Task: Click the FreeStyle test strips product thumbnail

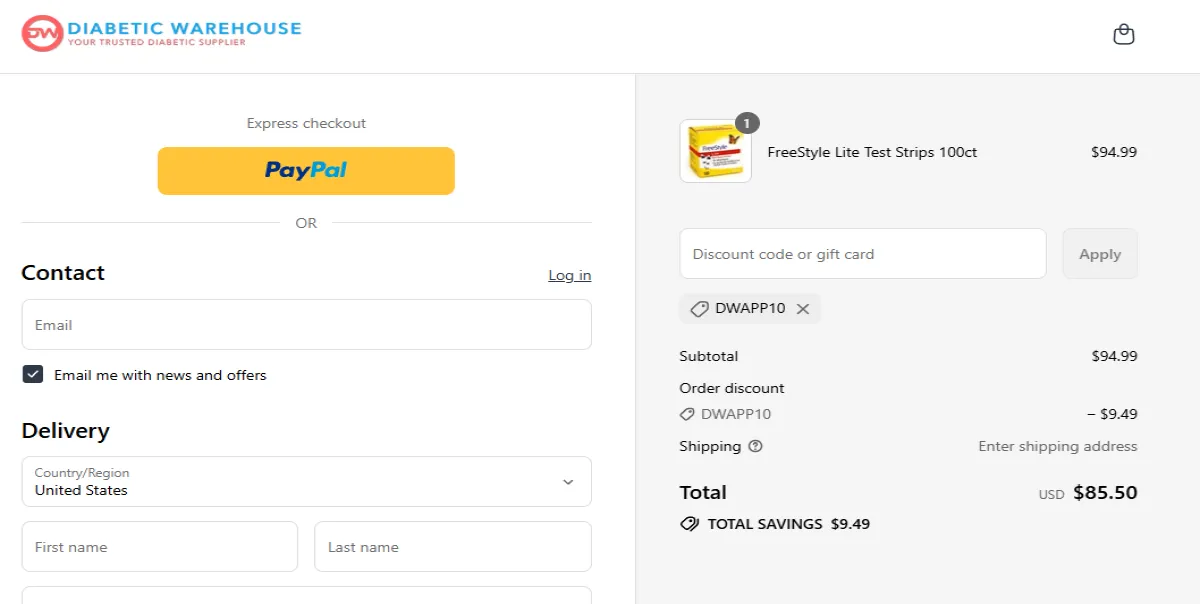Action: point(715,151)
